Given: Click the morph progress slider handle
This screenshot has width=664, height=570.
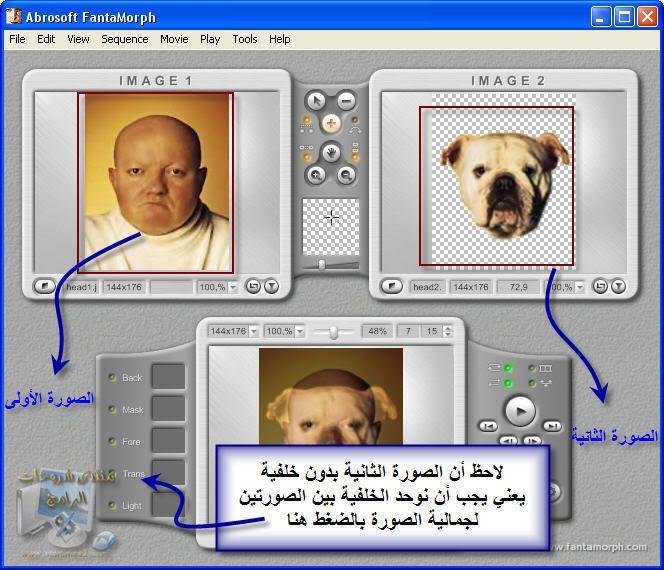Looking at the screenshot, I should 334,332.
